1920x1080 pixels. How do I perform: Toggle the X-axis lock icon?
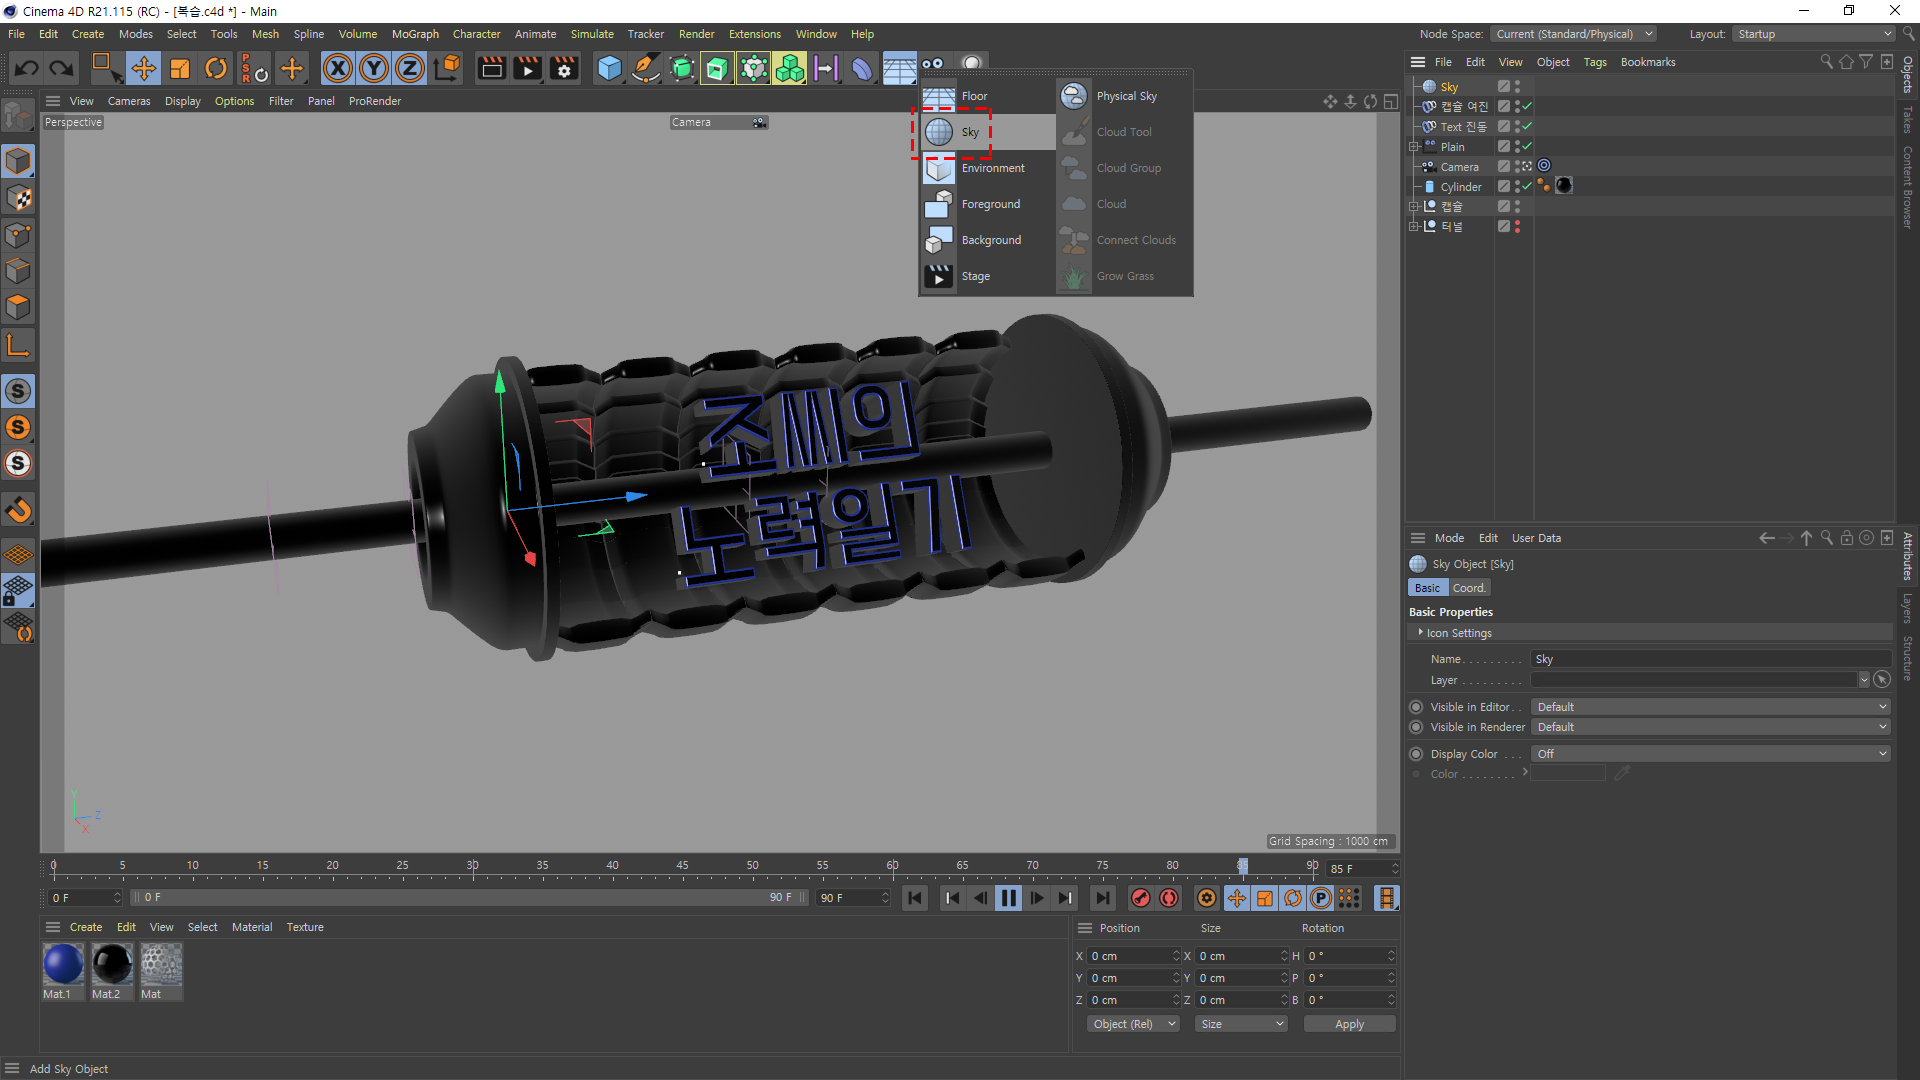coord(338,68)
